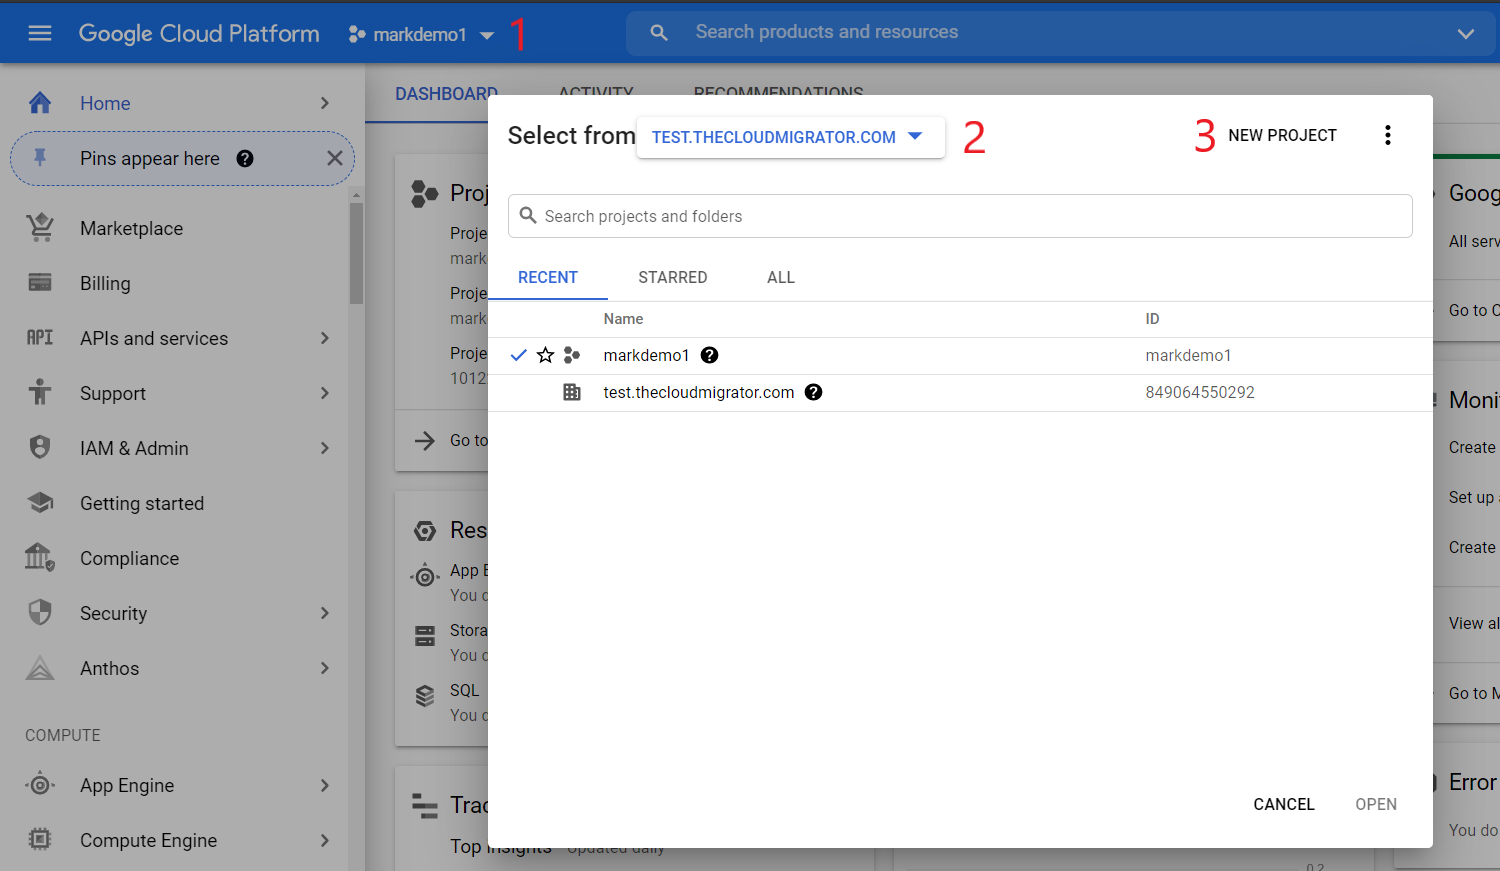Viewport: 1500px width, 871px height.
Task: Click the ID column header
Action: click(1152, 319)
